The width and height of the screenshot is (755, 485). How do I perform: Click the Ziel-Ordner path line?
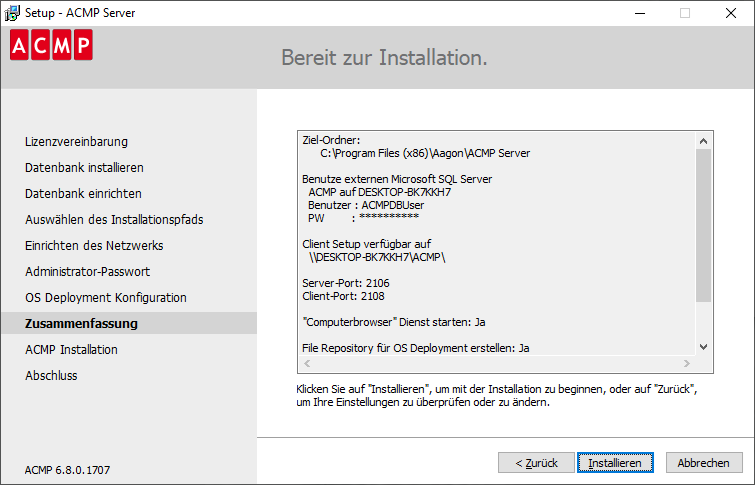click(425, 153)
